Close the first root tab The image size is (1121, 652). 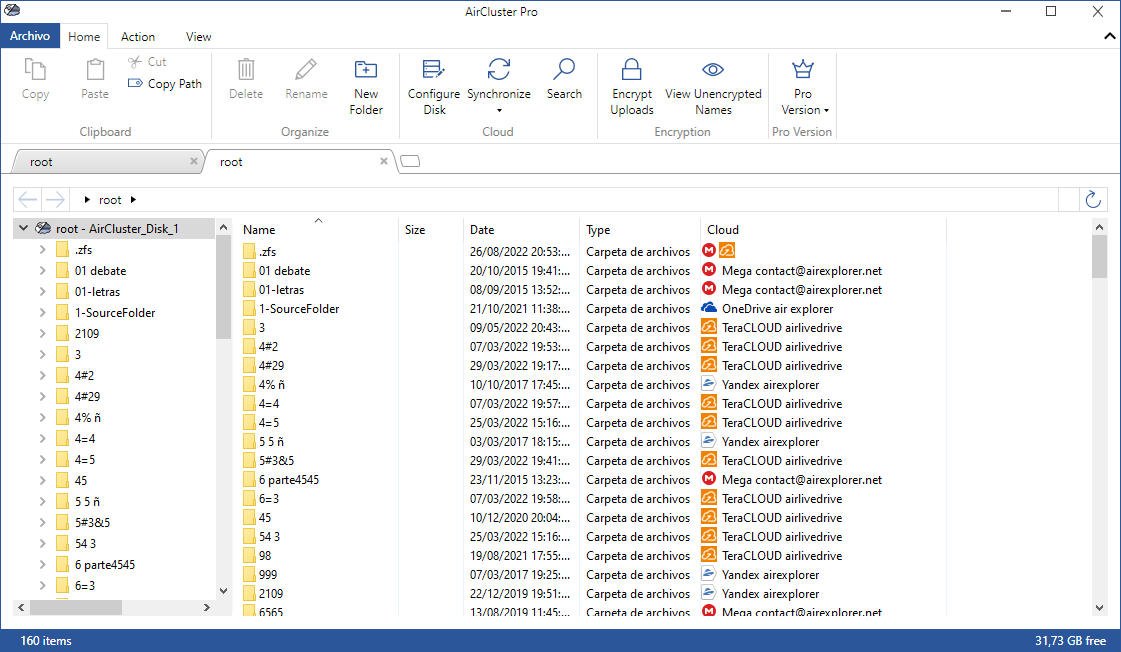coord(193,161)
